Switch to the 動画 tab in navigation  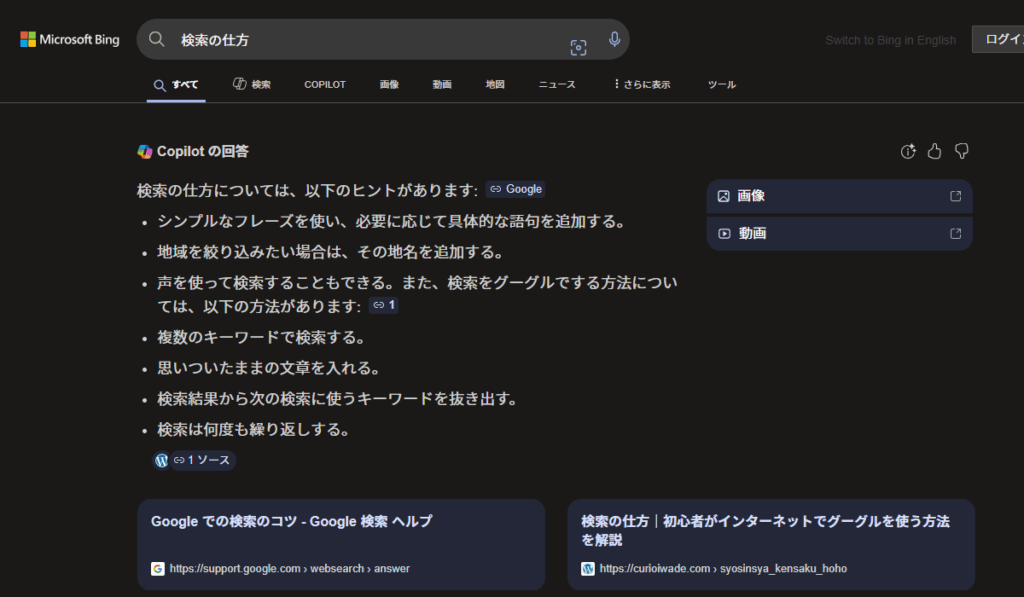[x=442, y=85]
